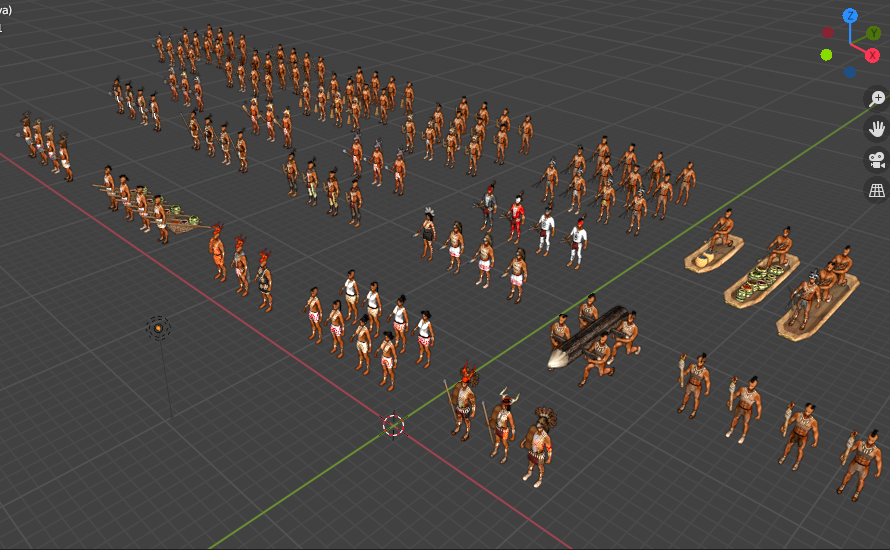Select the battering ram log model

pos(587,338)
